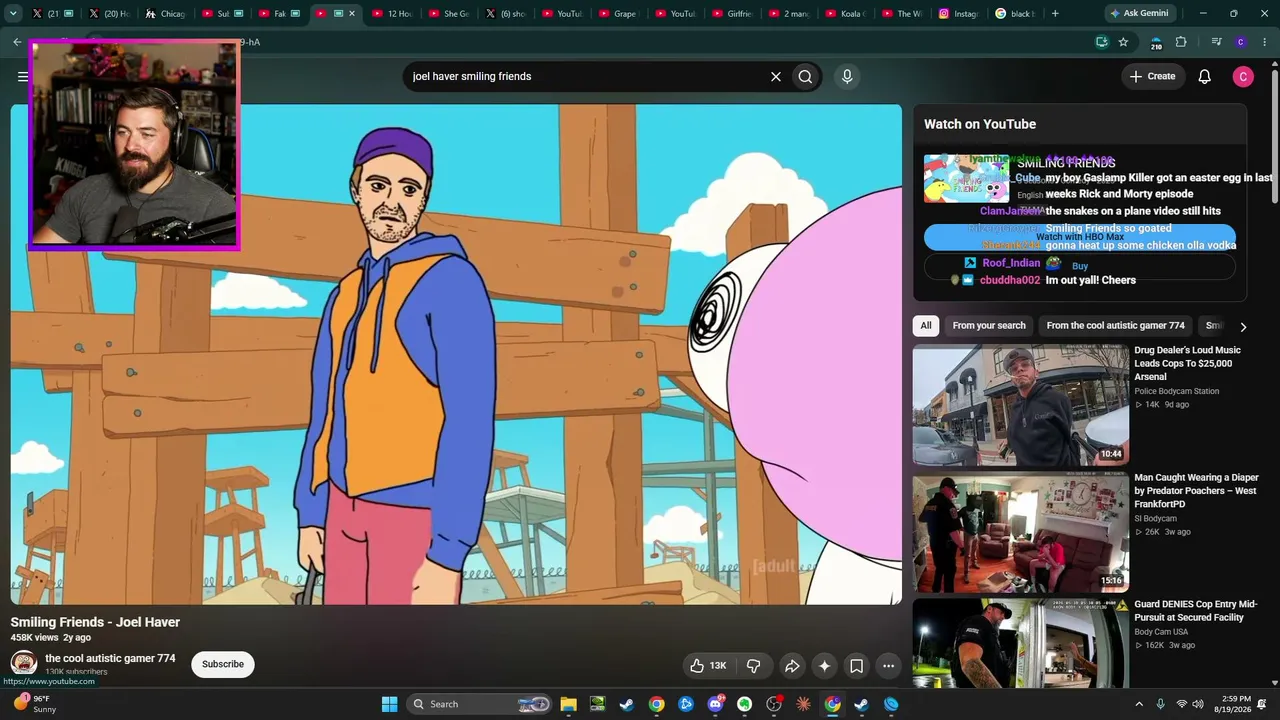Open Chrome media controls icon
This screenshot has width=1280, height=720.
click(x=1216, y=42)
